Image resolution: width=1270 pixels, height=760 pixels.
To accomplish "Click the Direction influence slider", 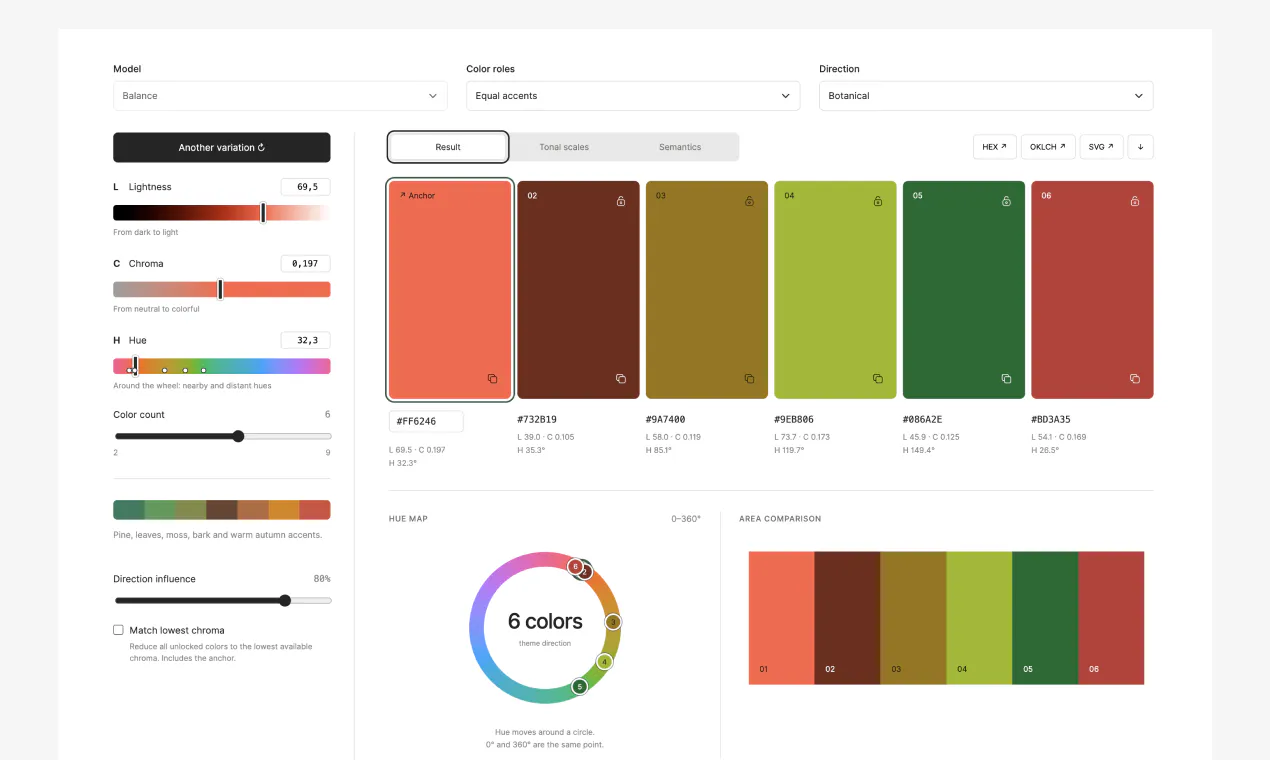I will click(x=222, y=601).
